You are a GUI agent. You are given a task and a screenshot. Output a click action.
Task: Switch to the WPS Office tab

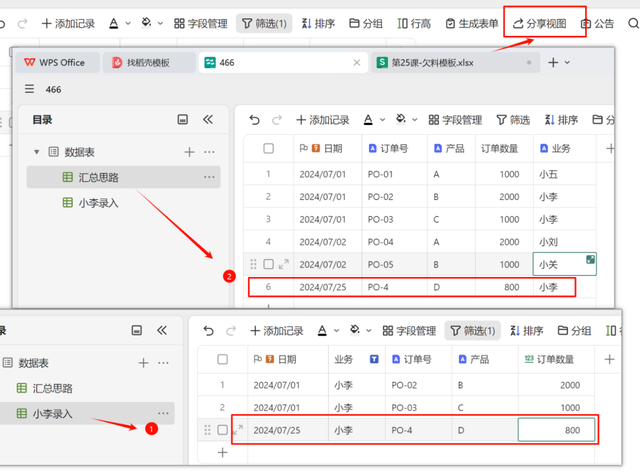coord(57,62)
